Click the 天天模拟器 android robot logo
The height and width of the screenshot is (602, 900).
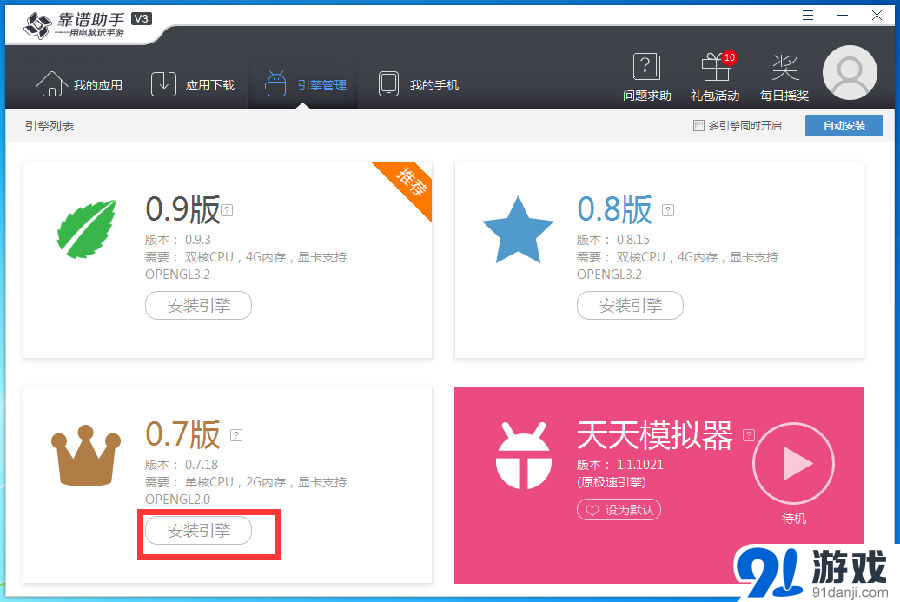[523, 455]
